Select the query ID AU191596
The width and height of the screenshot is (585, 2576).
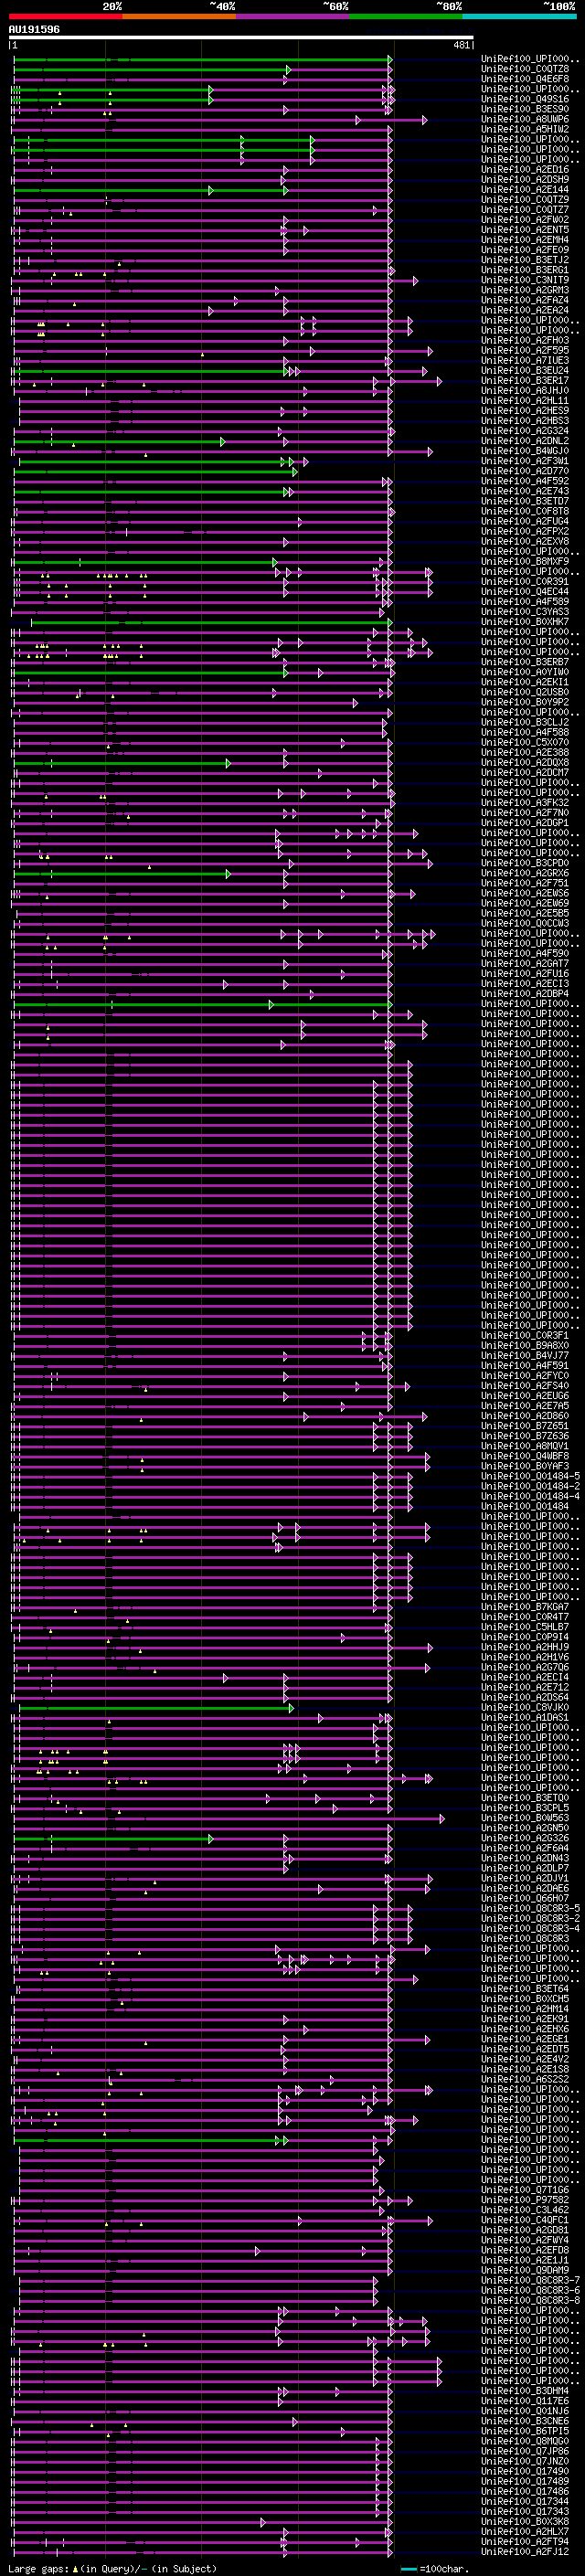click(34, 30)
